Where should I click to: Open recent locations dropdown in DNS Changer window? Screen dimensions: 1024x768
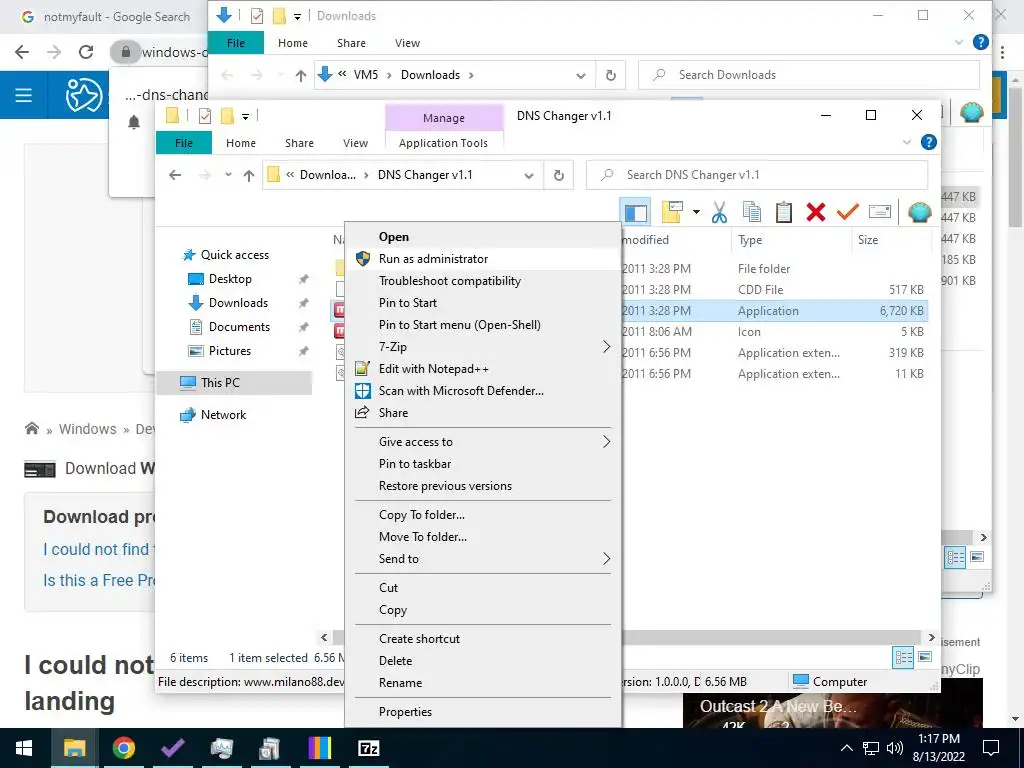pyautogui.click(x=228, y=175)
